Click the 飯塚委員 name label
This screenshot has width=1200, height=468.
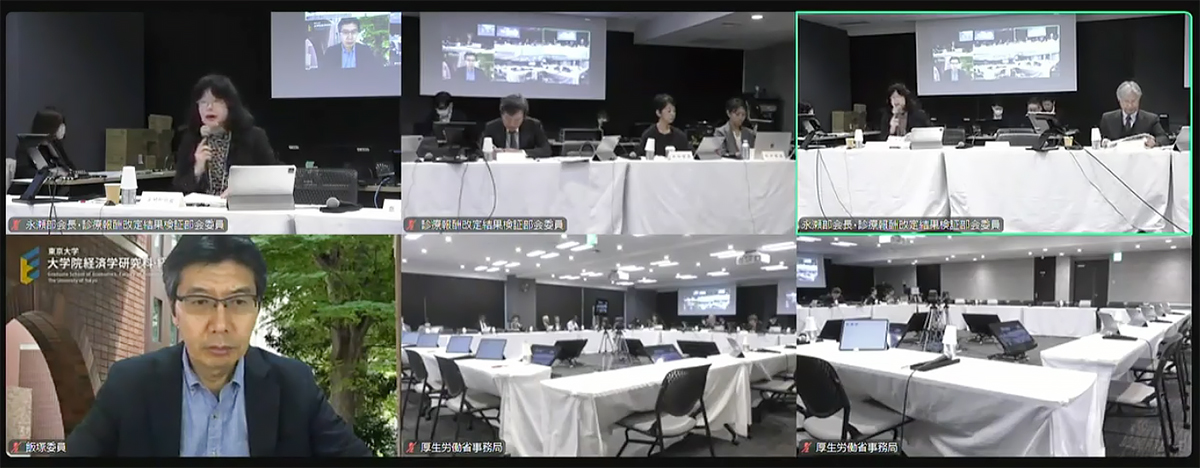pyautogui.click(x=45, y=448)
